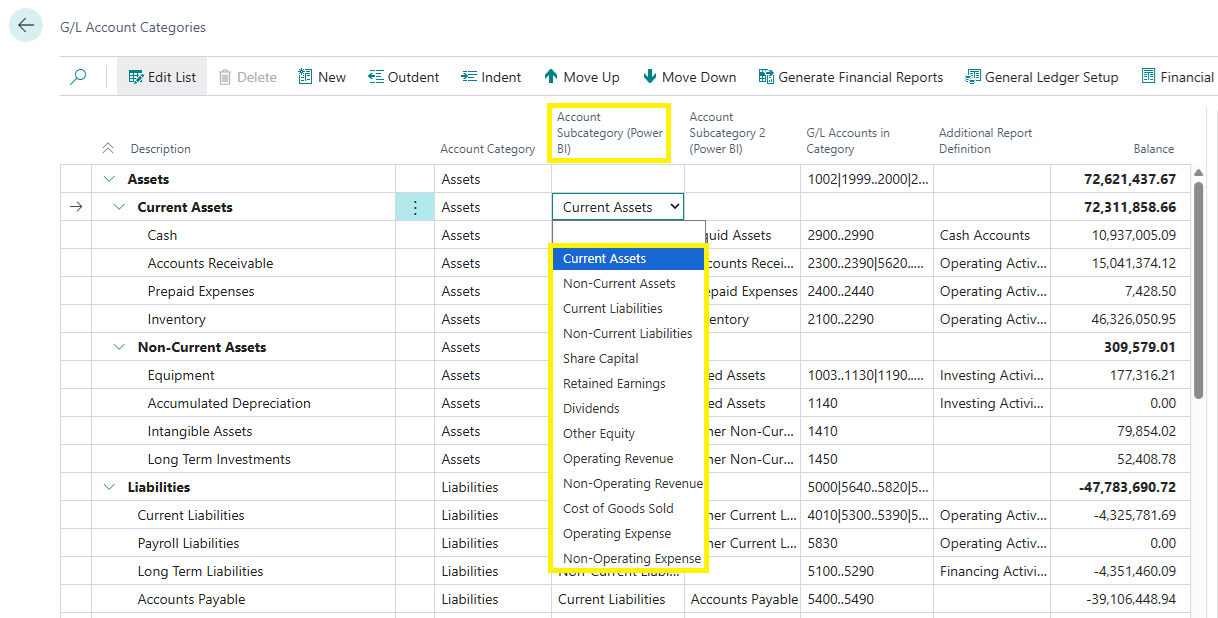Move the row up
The height and width of the screenshot is (618, 1218).
pos(581,77)
